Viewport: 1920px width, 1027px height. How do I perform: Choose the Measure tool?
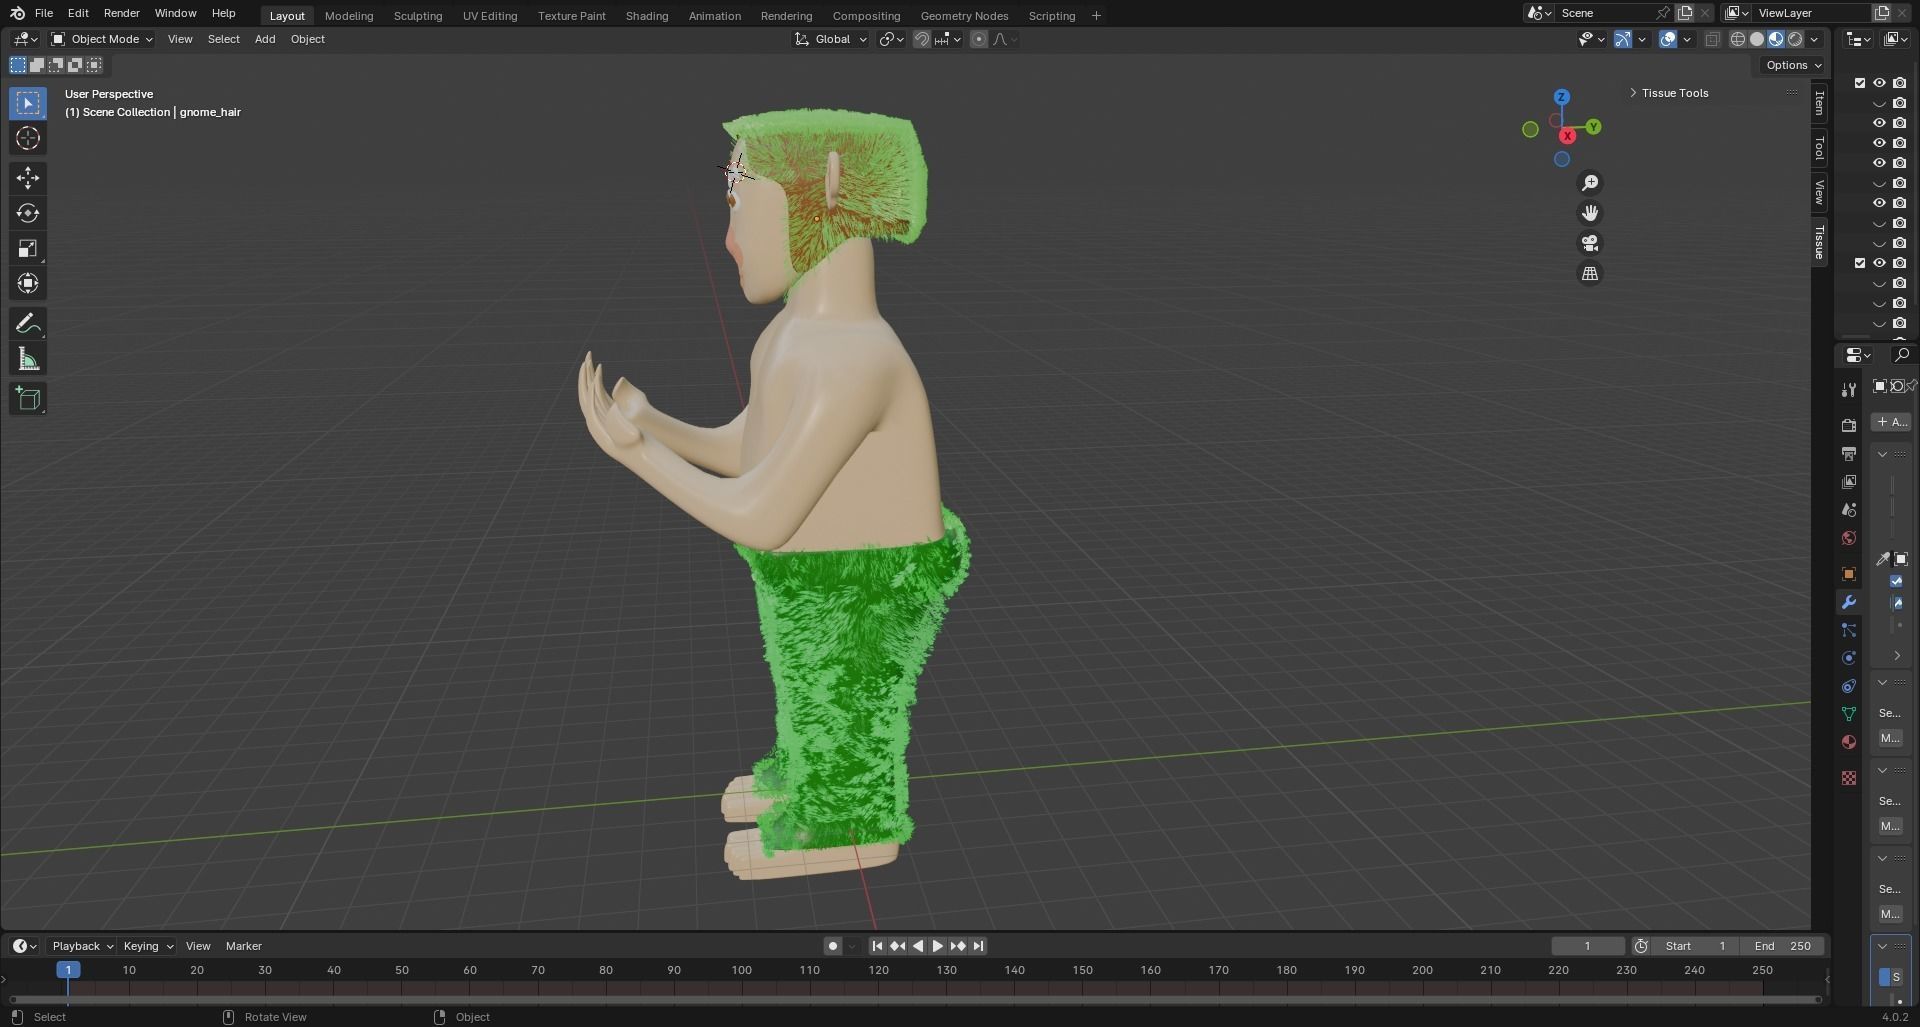coord(28,359)
